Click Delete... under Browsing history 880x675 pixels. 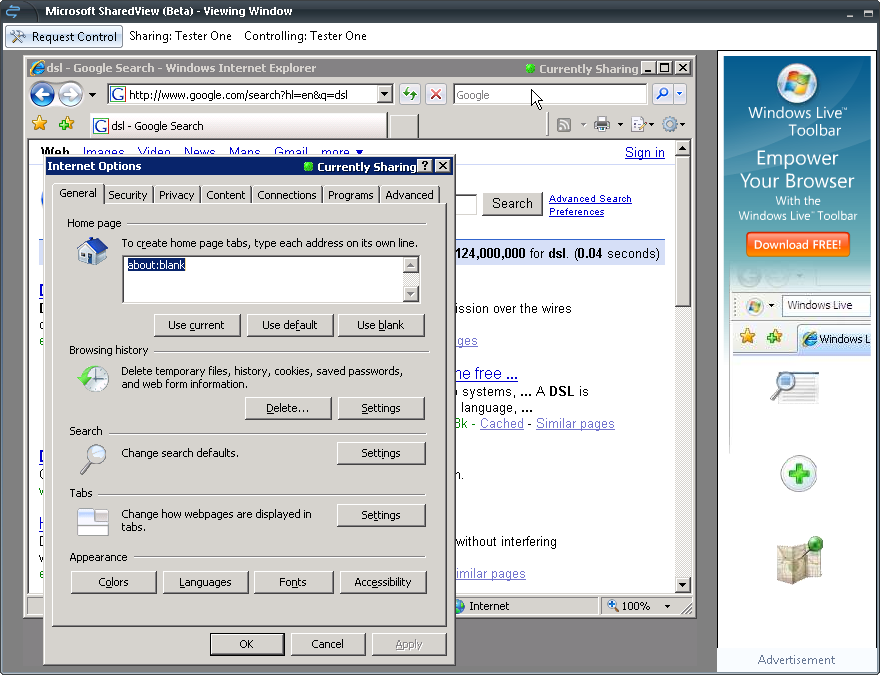[288, 408]
